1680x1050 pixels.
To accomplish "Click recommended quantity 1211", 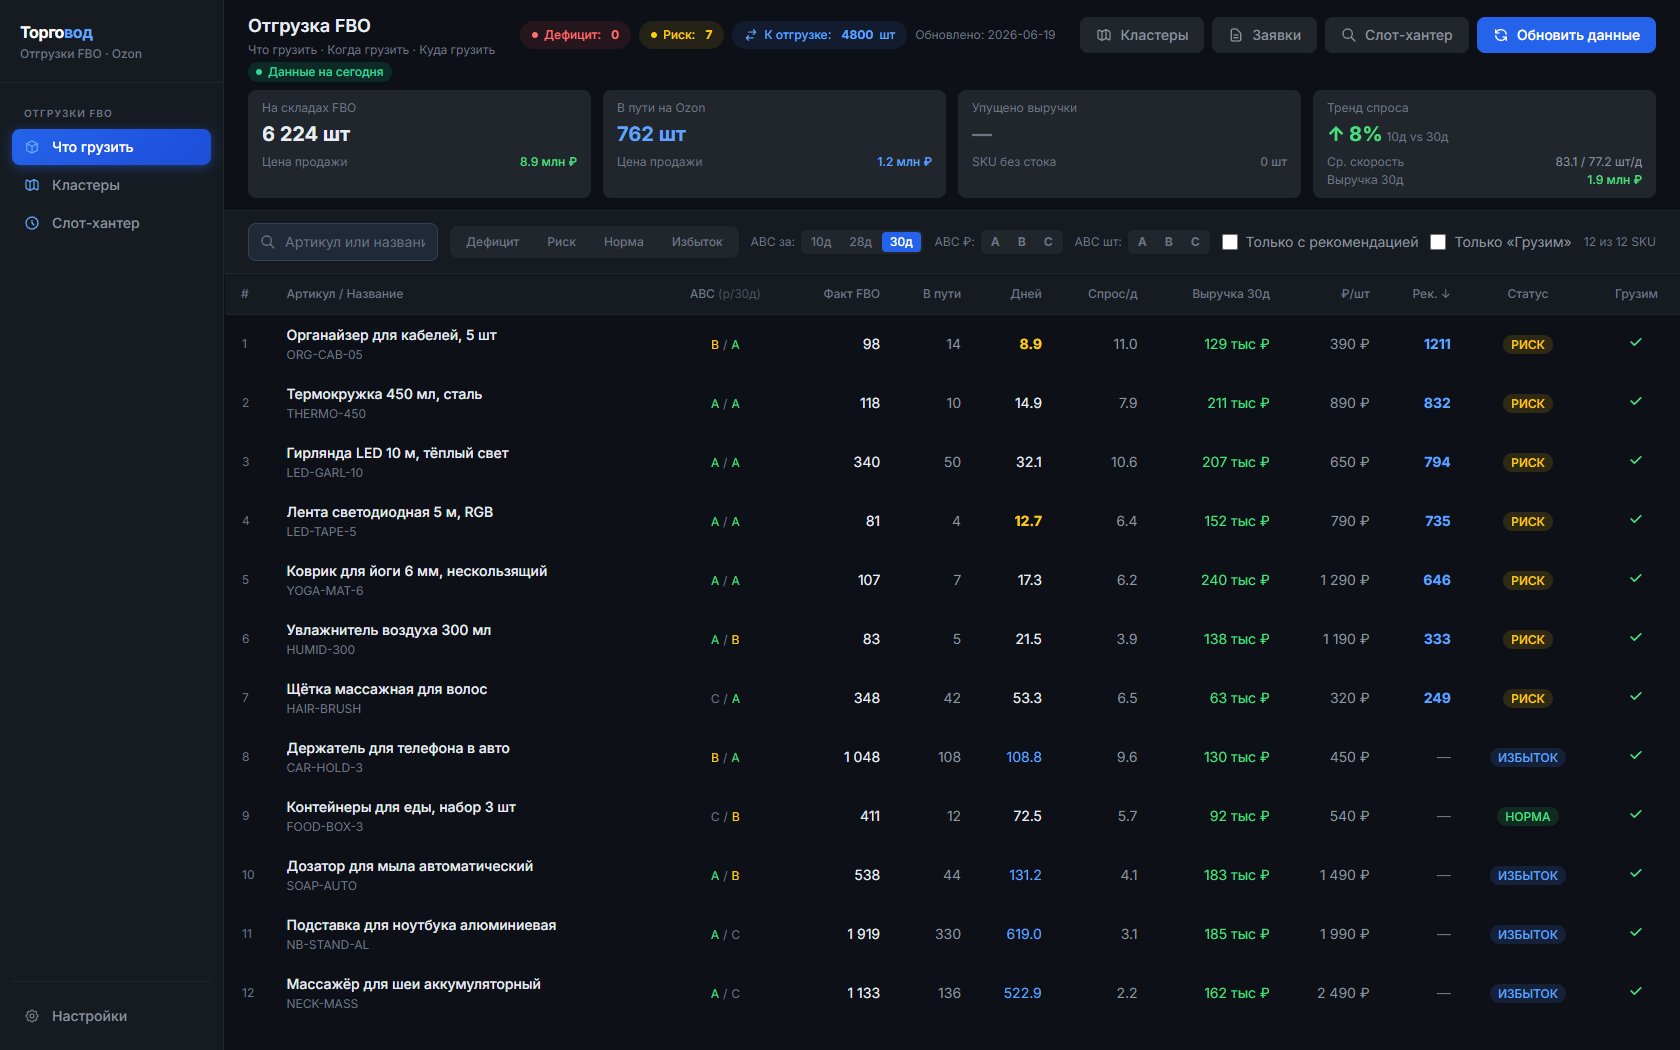I will click(1437, 344).
